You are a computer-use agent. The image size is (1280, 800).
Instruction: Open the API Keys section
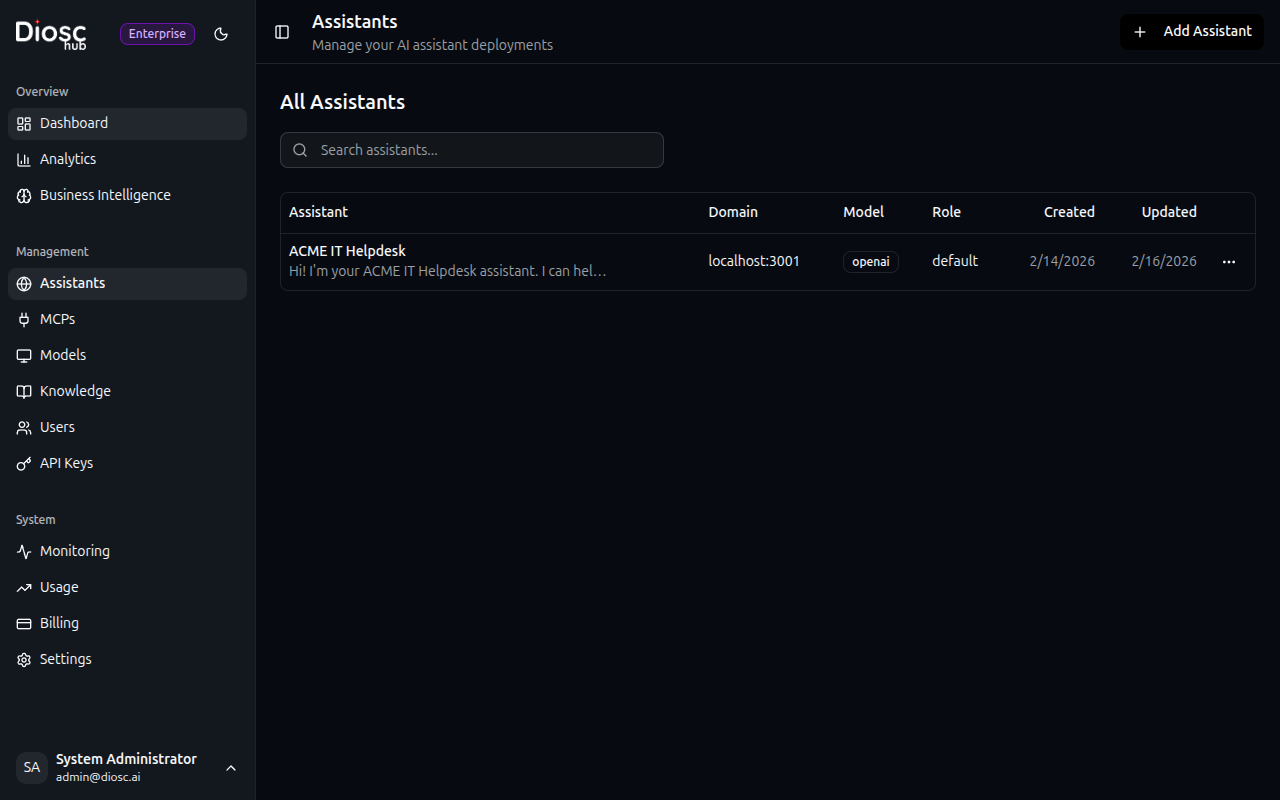click(x=66, y=462)
